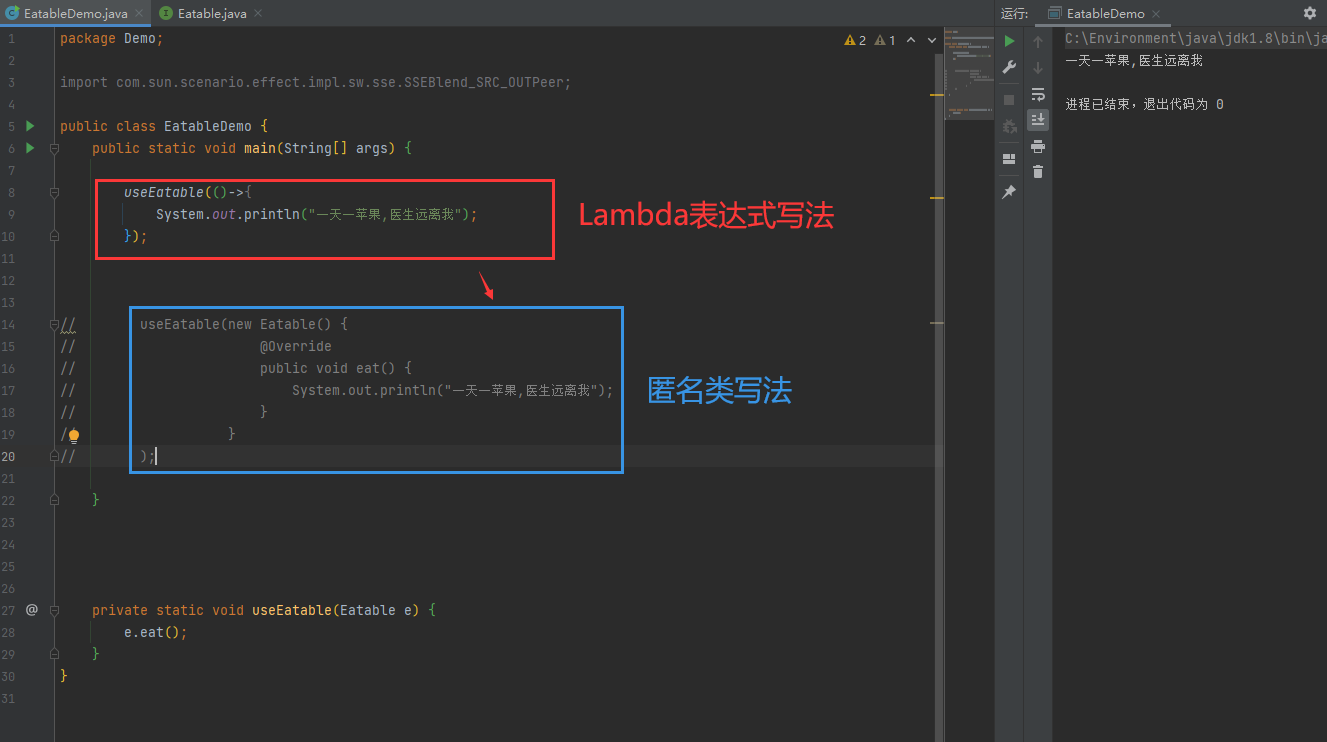Click 'Eatable e' parameter on line 27
This screenshot has height=742, width=1327.
376,610
